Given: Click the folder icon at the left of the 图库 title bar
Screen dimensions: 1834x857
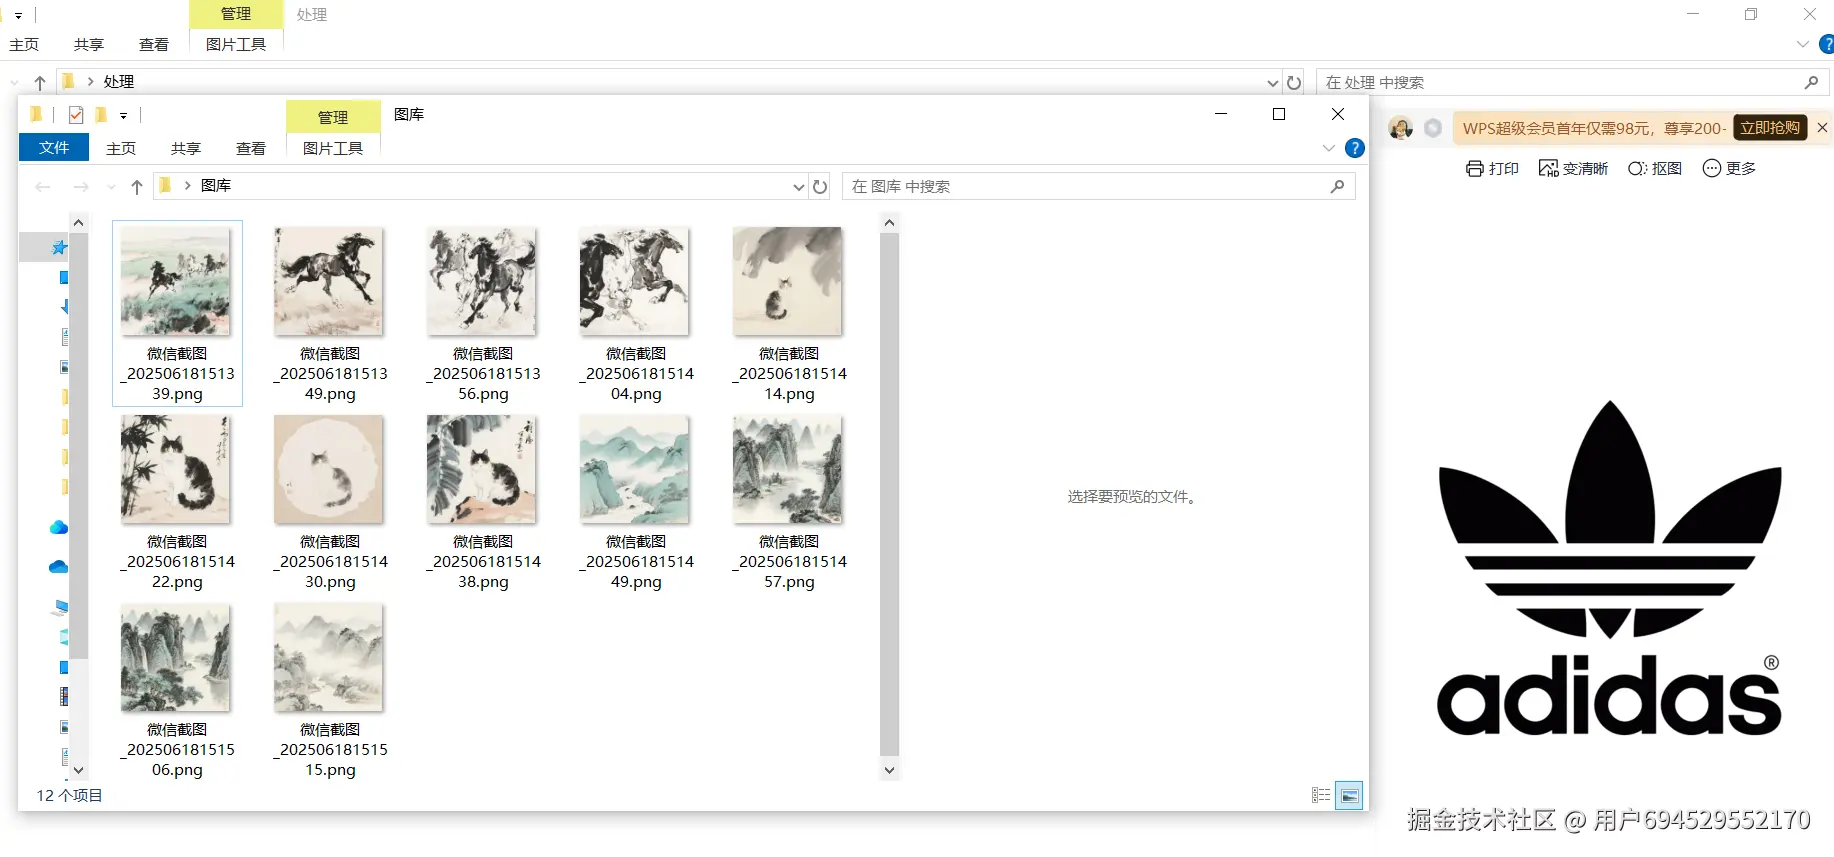Looking at the screenshot, I should [x=36, y=114].
